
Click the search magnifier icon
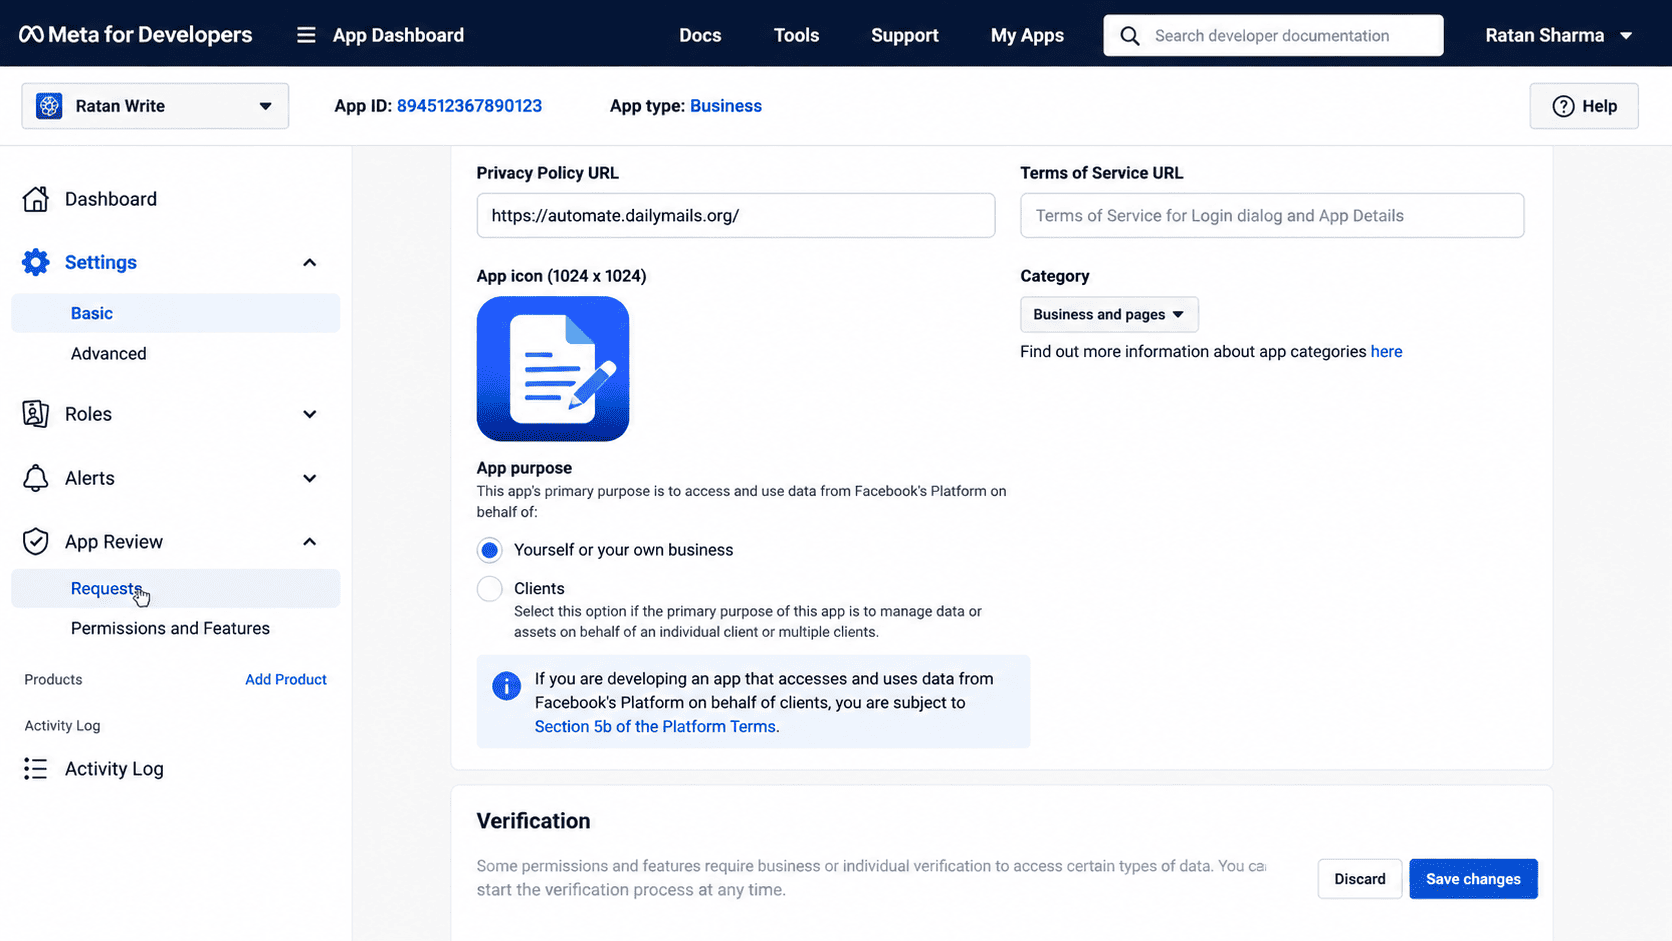pyautogui.click(x=1130, y=36)
